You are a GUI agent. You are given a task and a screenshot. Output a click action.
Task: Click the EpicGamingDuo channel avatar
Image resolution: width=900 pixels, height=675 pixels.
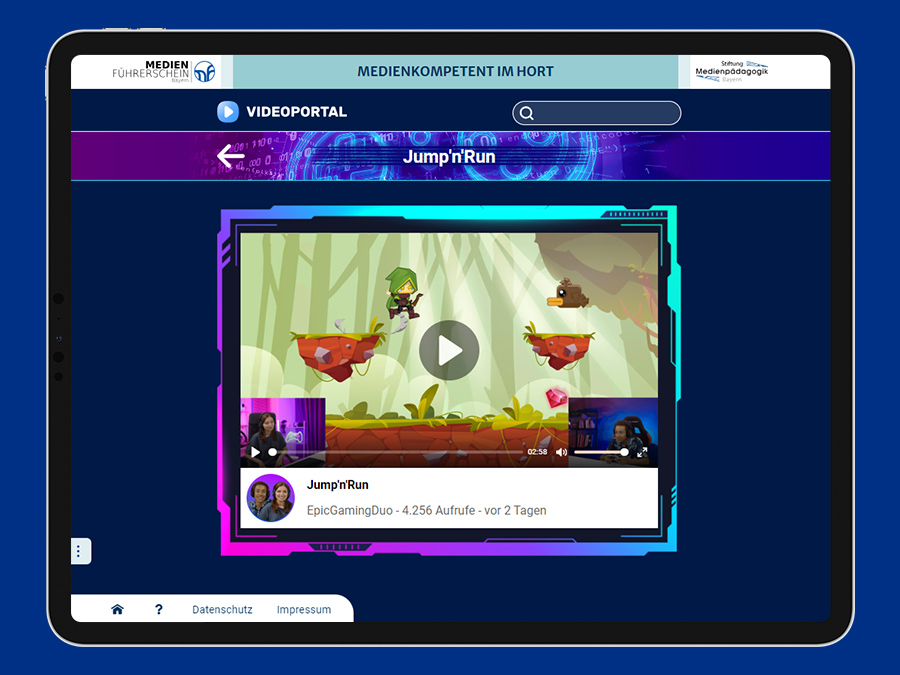click(271, 498)
